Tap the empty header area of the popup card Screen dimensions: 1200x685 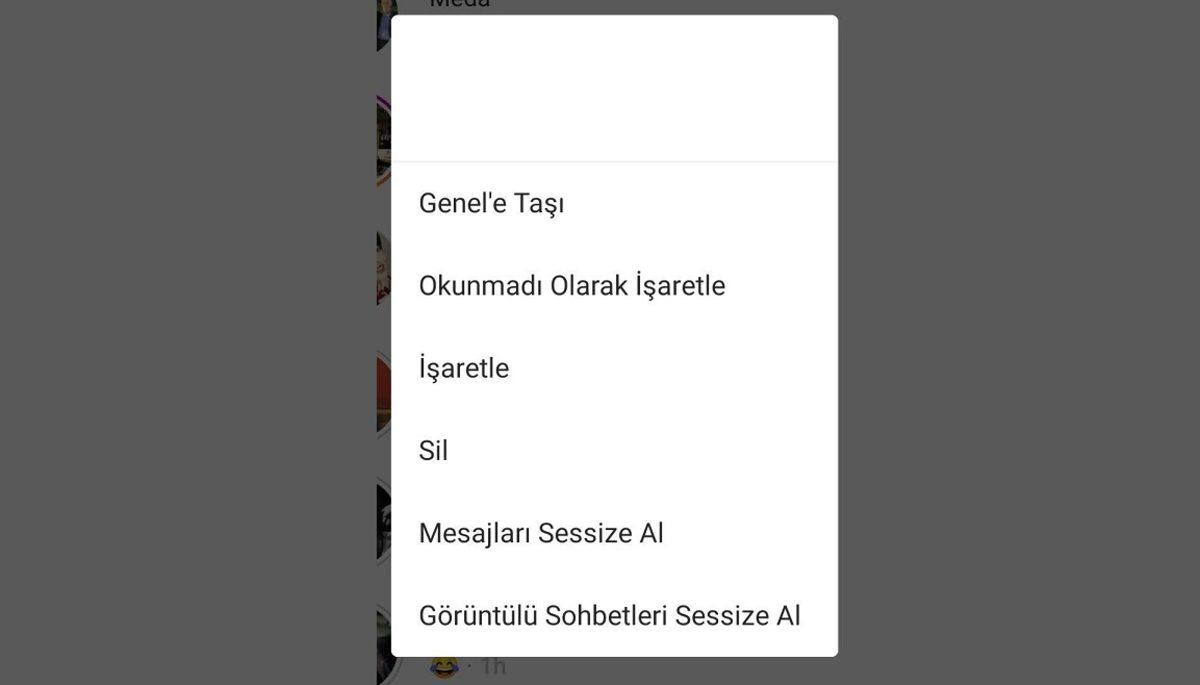[x=615, y=85]
